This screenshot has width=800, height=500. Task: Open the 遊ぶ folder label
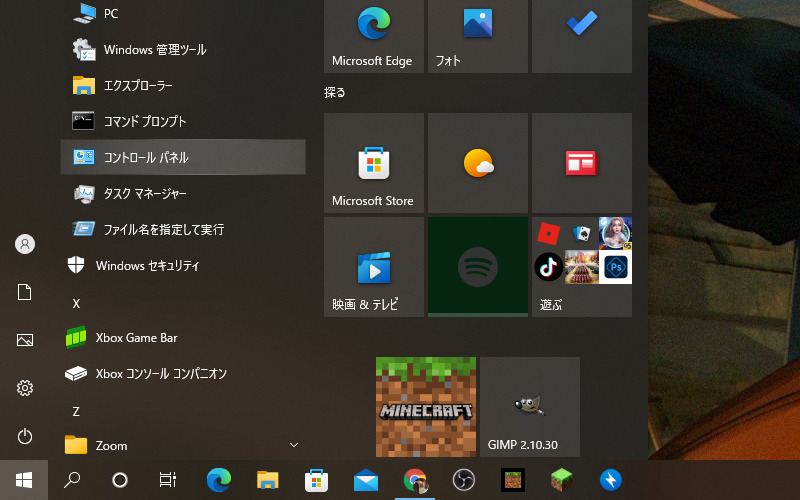551,305
